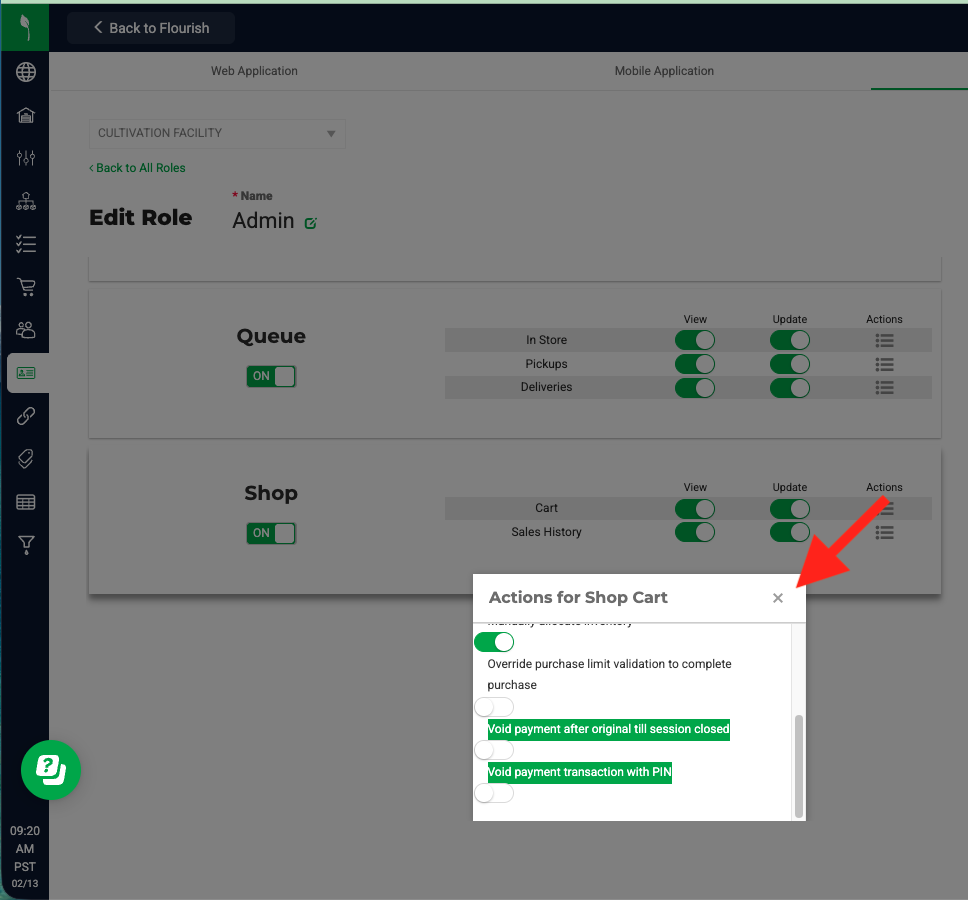
Task: Click the Flourish leaf logo
Action: tap(25, 27)
